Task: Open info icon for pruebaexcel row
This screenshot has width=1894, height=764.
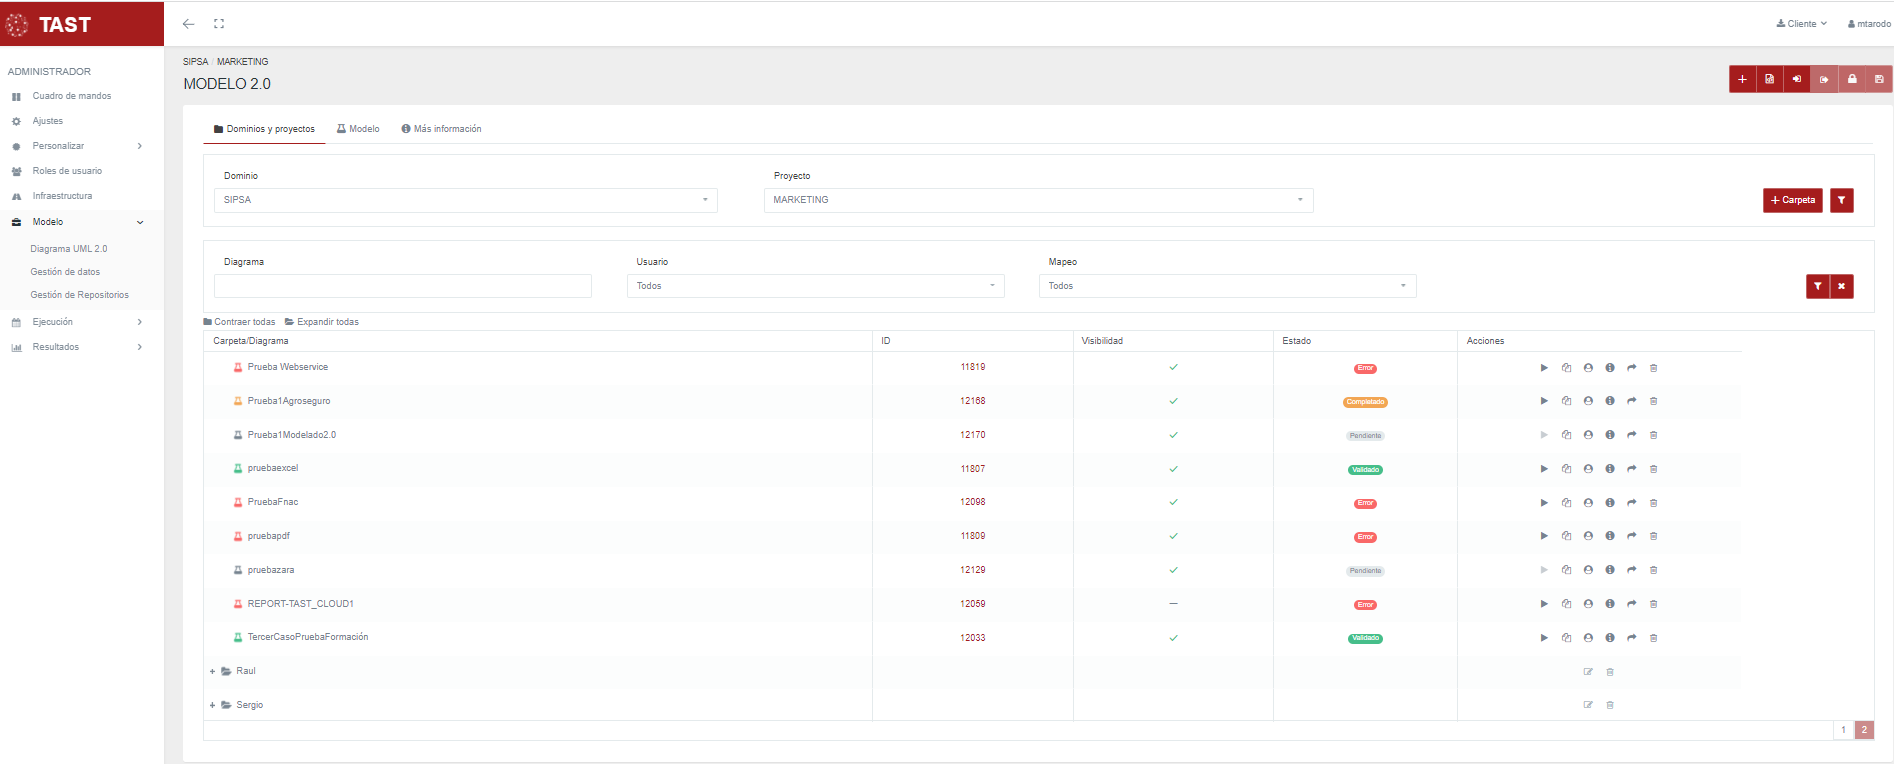Action: (x=1610, y=469)
